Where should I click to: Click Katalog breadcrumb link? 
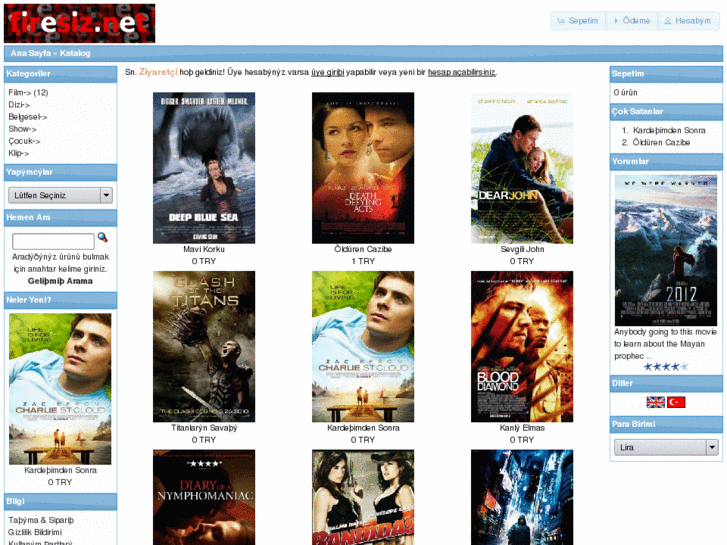click(x=75, y=53)
